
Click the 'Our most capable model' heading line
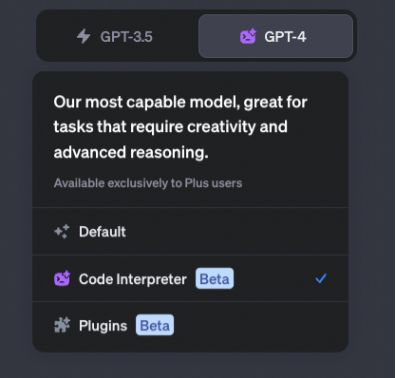pyautogui.click(x=180, y=102)
